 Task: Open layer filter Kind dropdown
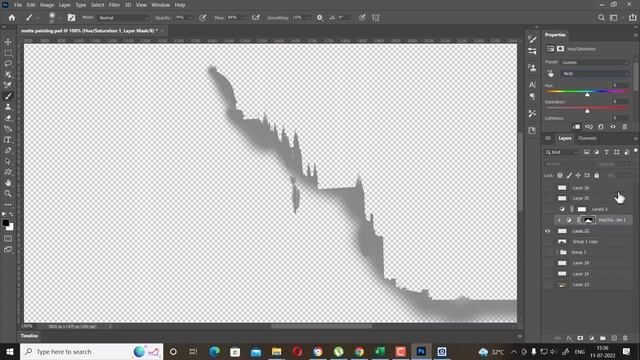tap(562, 152)
